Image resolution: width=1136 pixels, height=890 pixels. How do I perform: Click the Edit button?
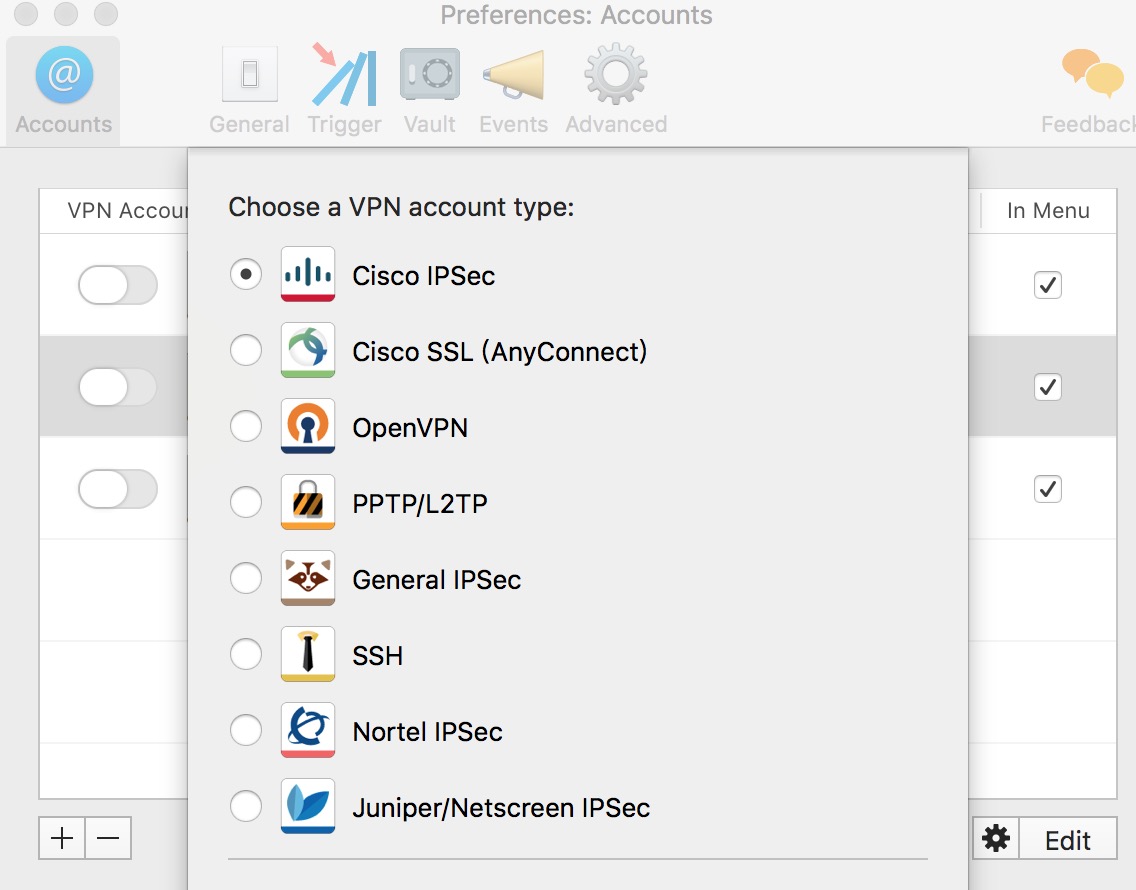coord(1067,840)
